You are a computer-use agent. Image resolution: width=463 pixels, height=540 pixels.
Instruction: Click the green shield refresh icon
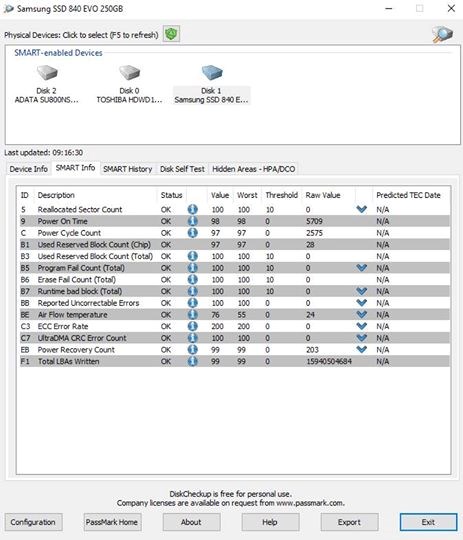click(171, 34)
